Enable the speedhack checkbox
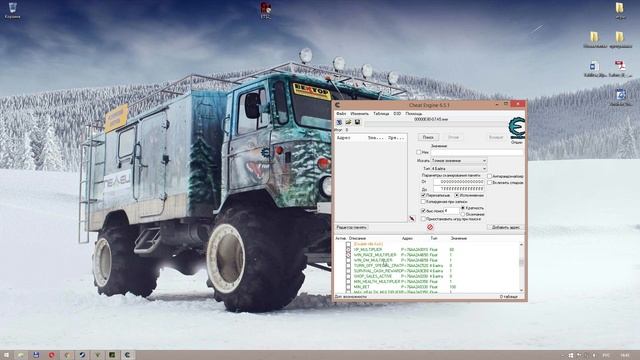This screenshot has height=360, width=640. pyautogui.click(x=489, y=182)
